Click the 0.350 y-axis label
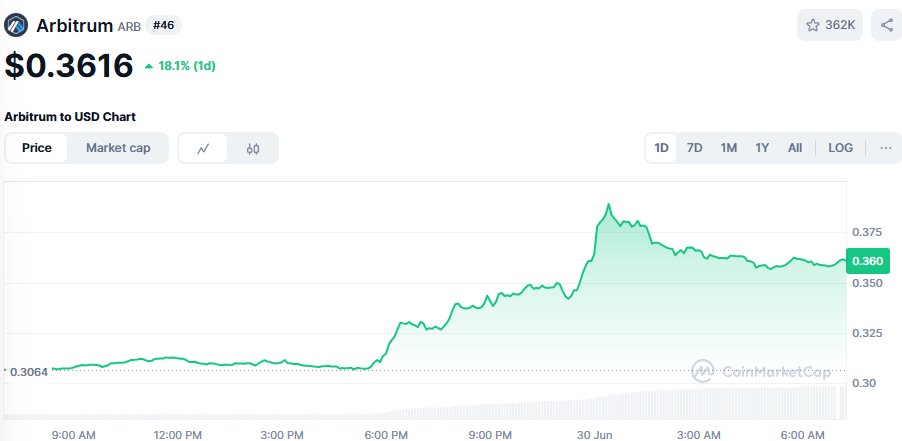 pos(867,283)
